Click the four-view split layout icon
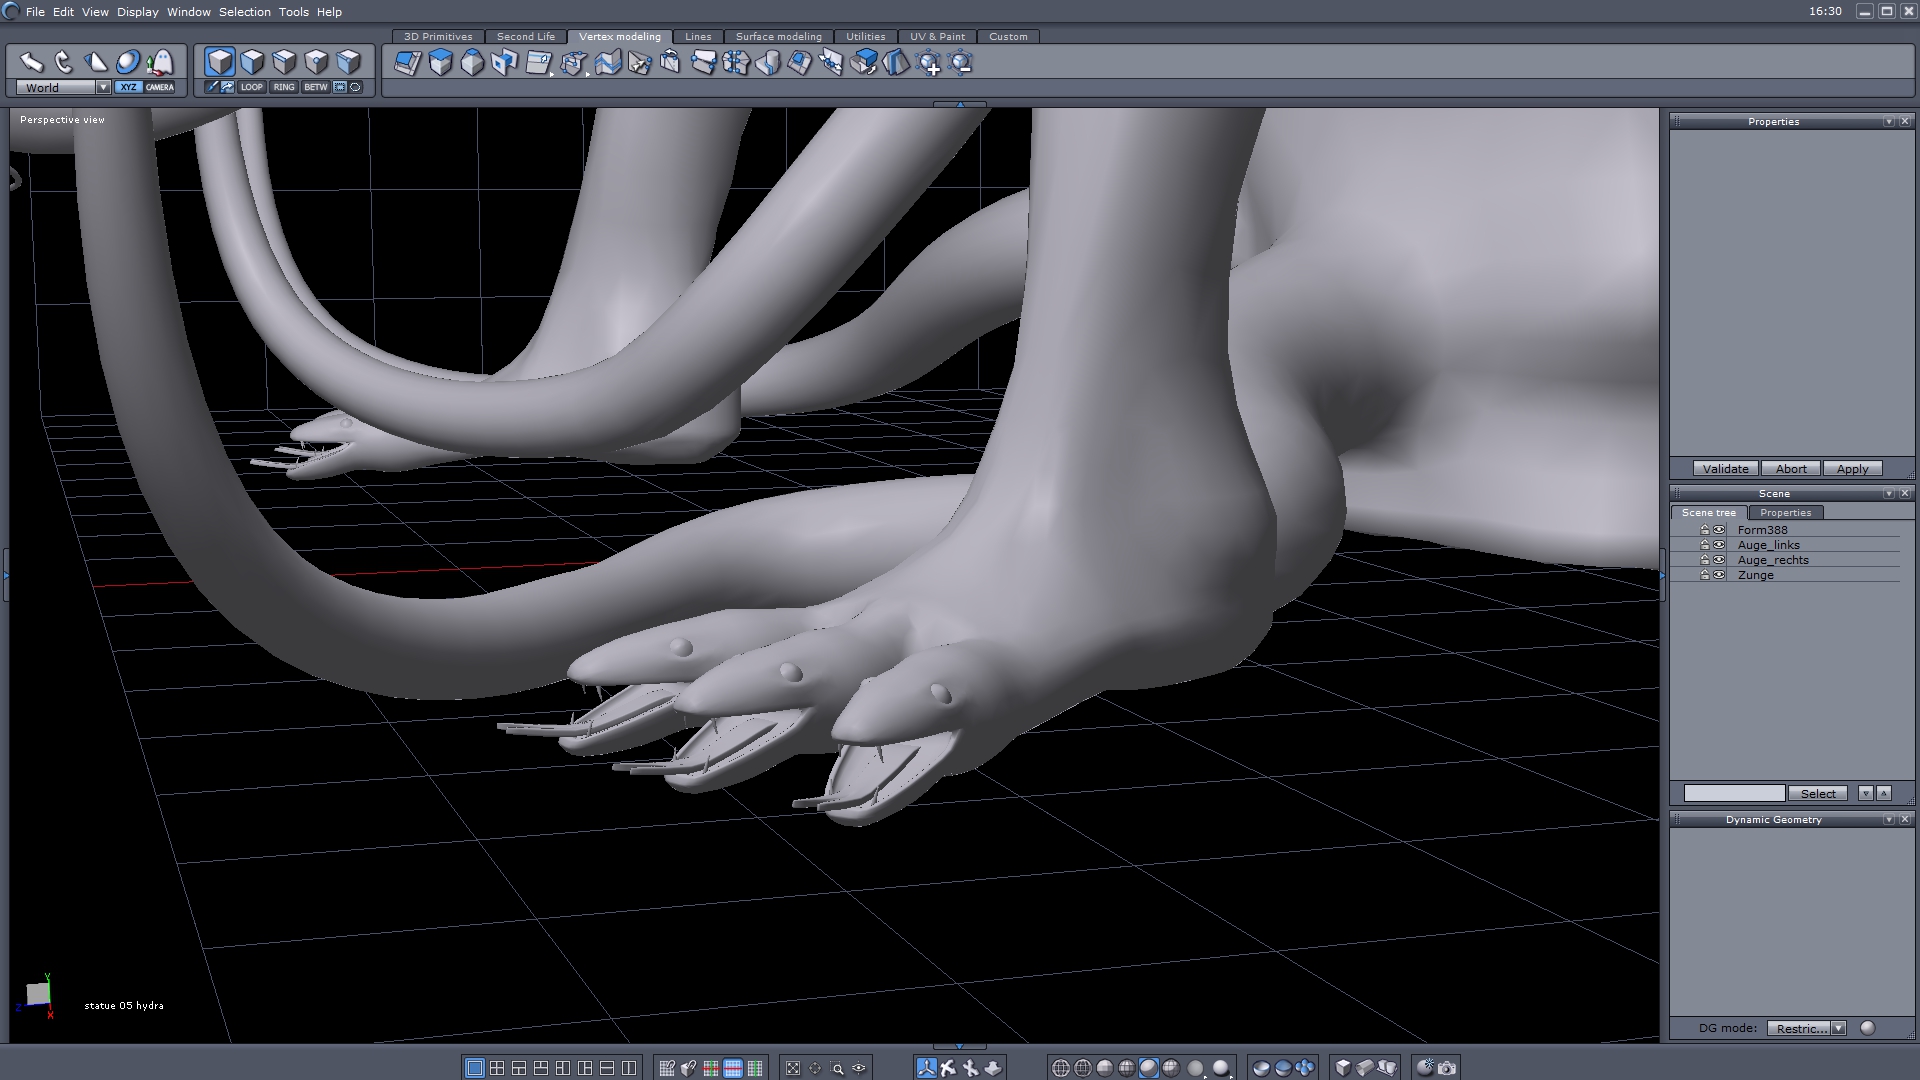This screenshot has height=1080, width=1920. pos(497,1068)
